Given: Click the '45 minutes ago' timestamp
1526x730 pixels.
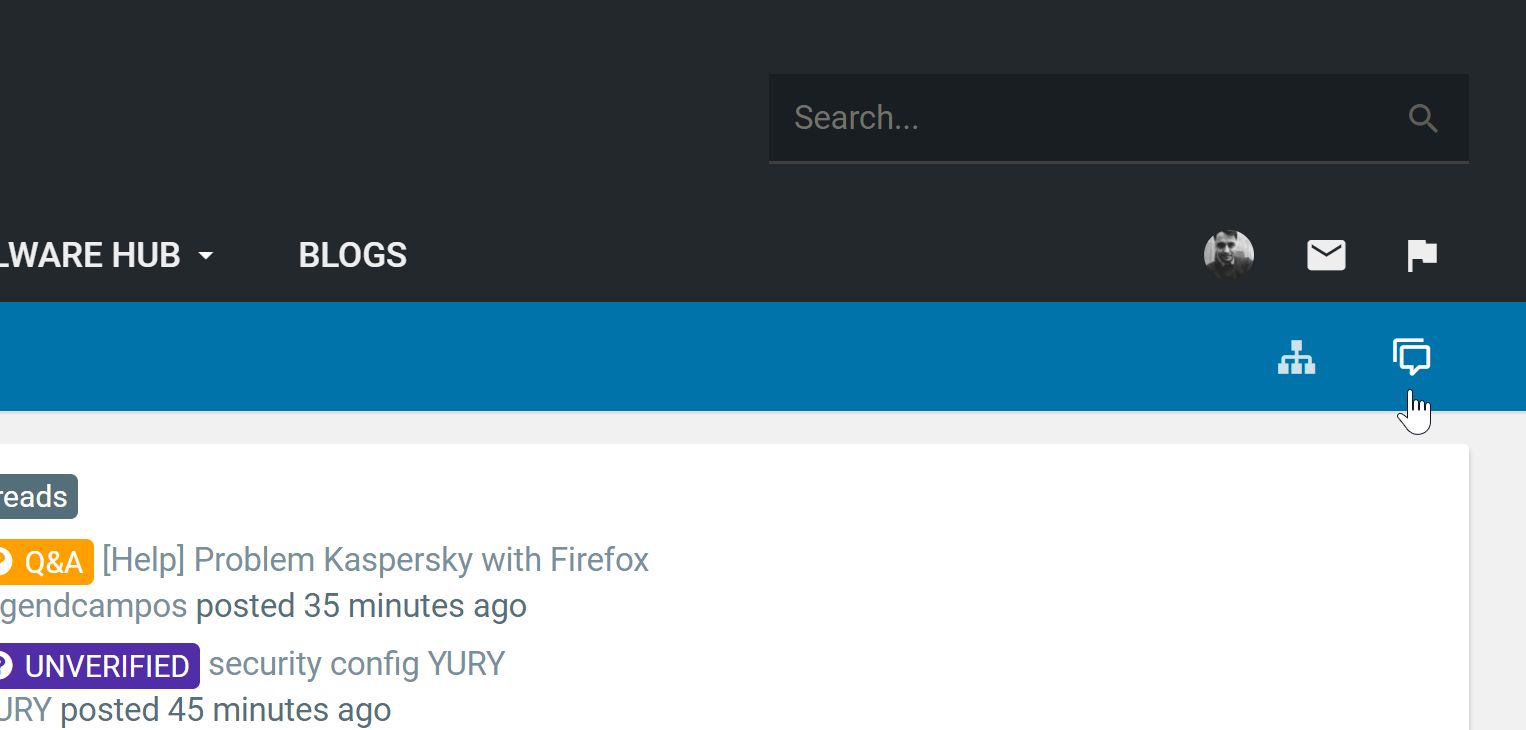Looking at the screenshot, I should pyautogui.click(x=279, y=710).
